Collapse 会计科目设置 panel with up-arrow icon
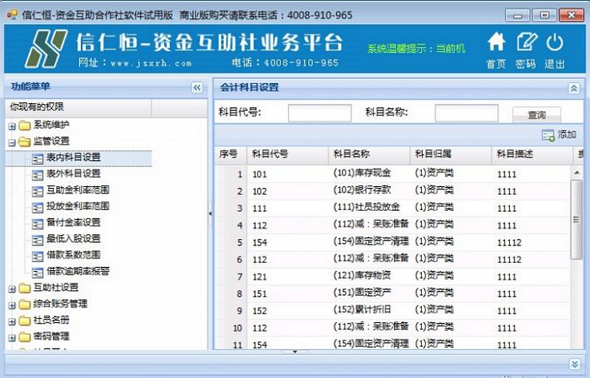 pyautogui.click(x=574, y=88)
